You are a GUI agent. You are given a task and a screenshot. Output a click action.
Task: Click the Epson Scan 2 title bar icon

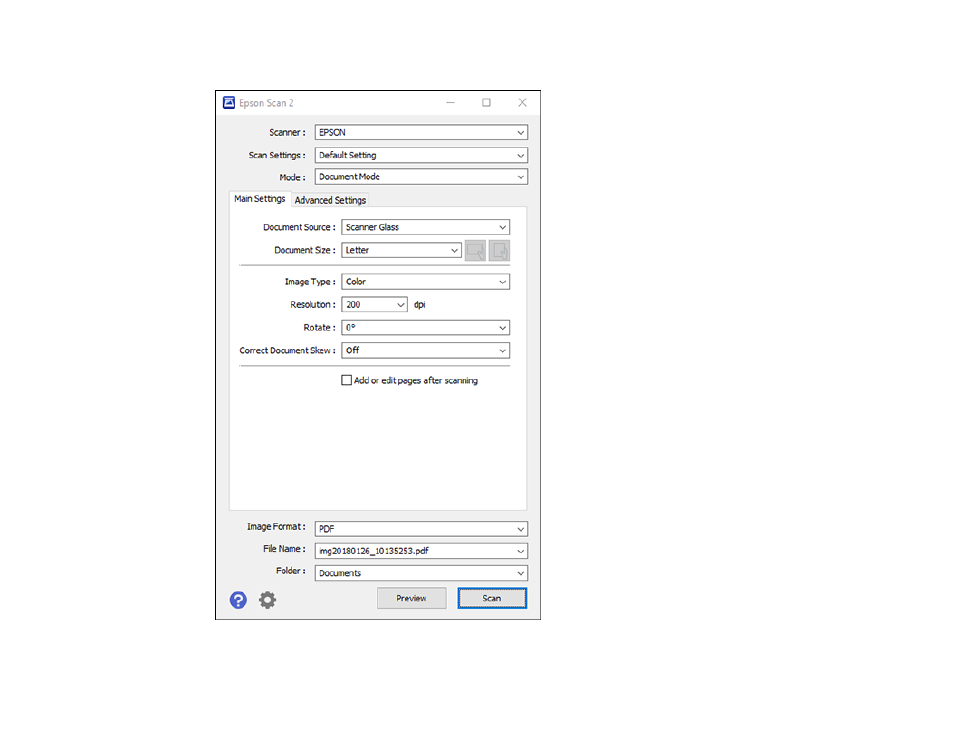pos(228,103)
